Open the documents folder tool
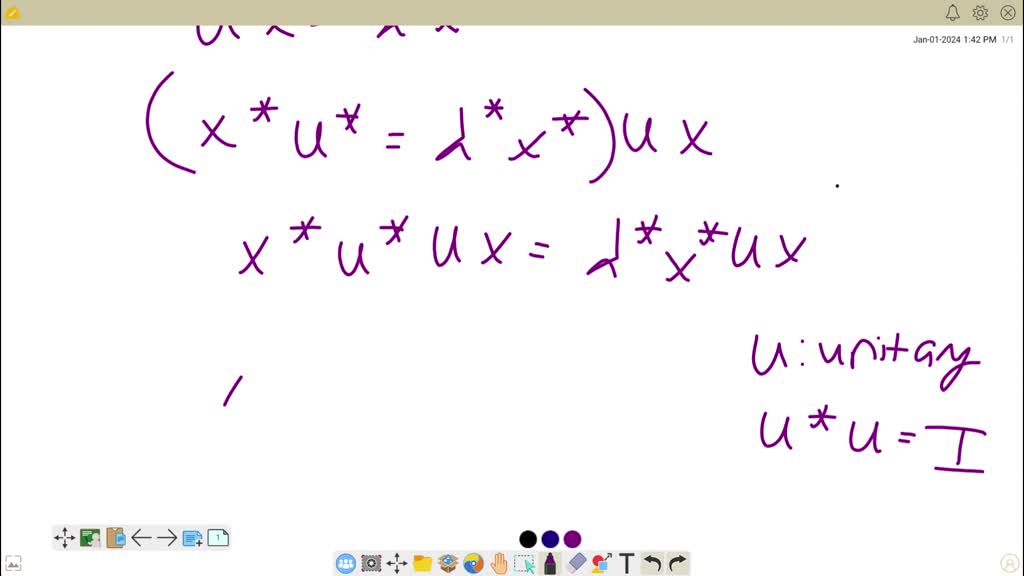 coord(422,563)
